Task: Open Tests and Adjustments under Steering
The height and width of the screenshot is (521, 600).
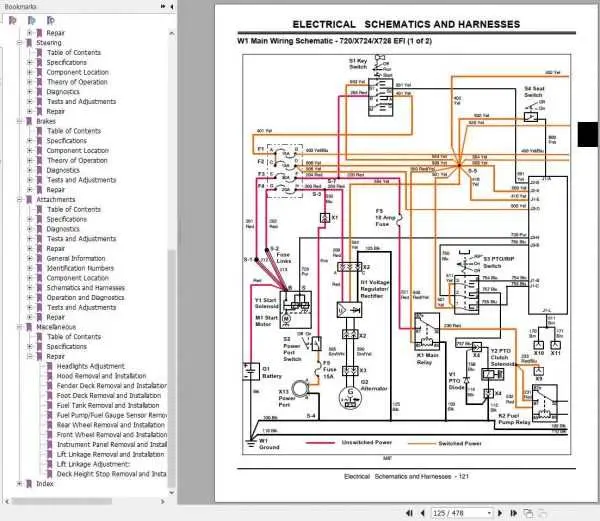Action: pyautogui.click(x=81, y=102)
